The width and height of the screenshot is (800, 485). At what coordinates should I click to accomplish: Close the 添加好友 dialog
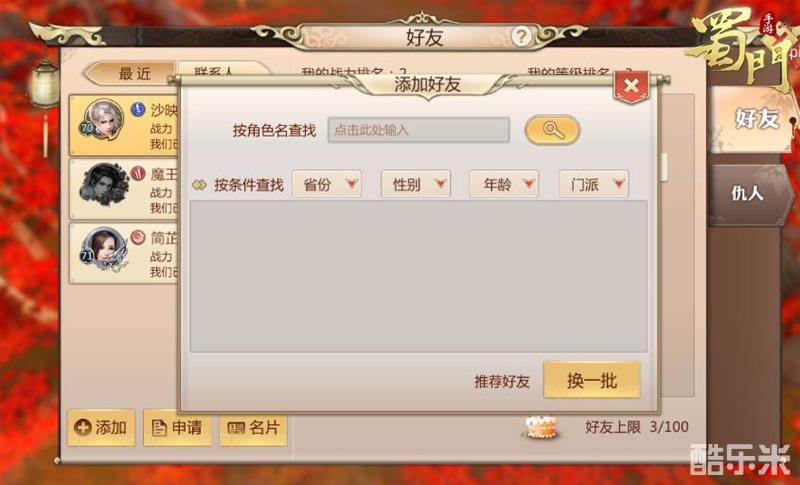(x=631, y=86)
